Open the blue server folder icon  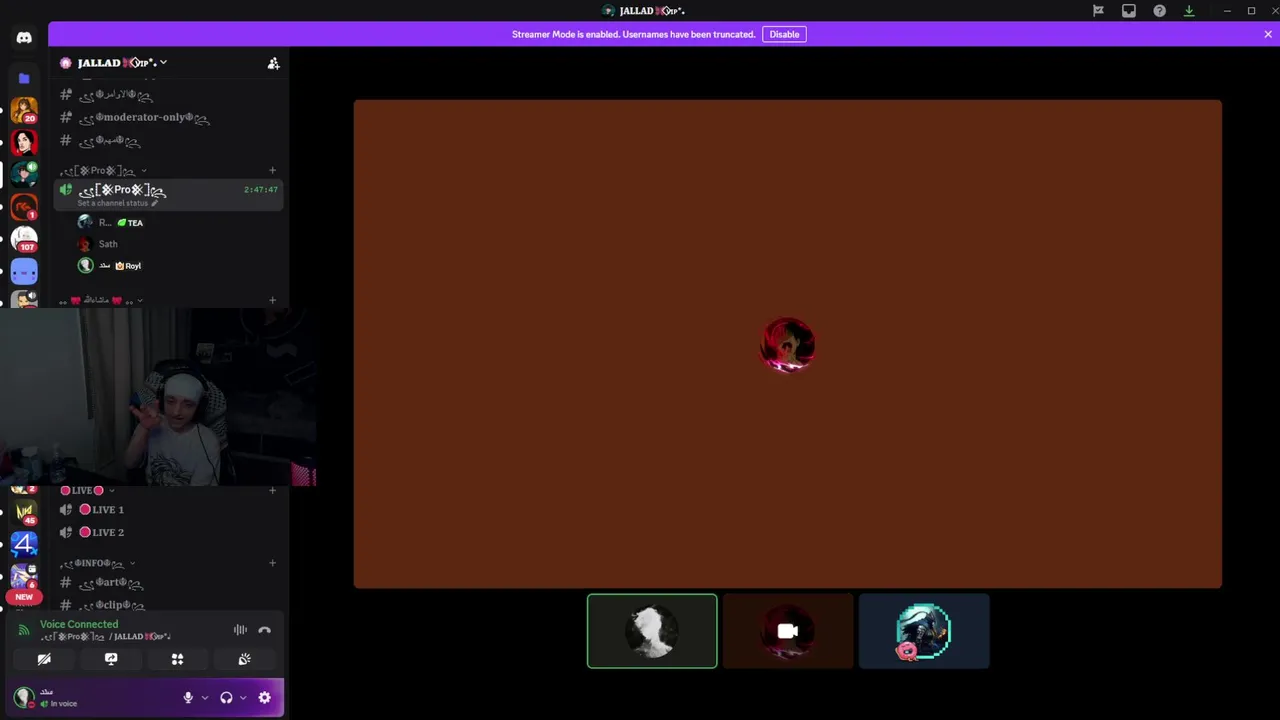tap(24, 78)
